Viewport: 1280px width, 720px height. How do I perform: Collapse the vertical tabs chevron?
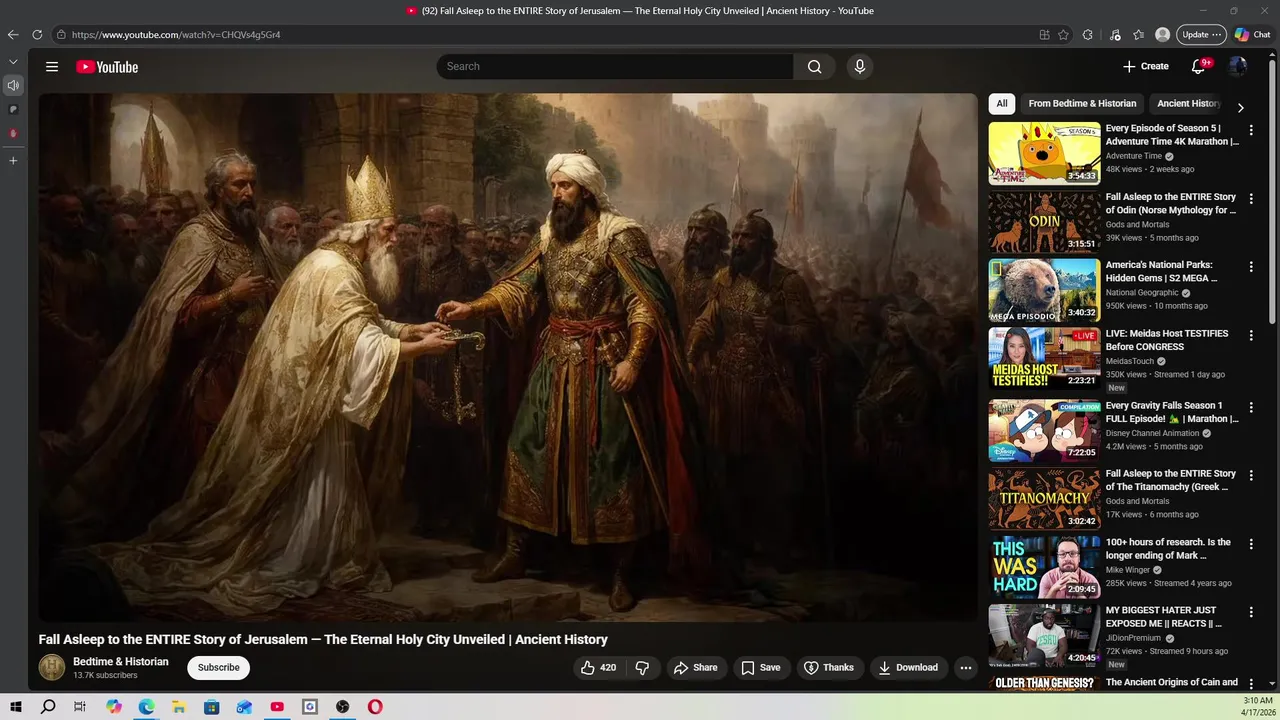pos(13,62)
